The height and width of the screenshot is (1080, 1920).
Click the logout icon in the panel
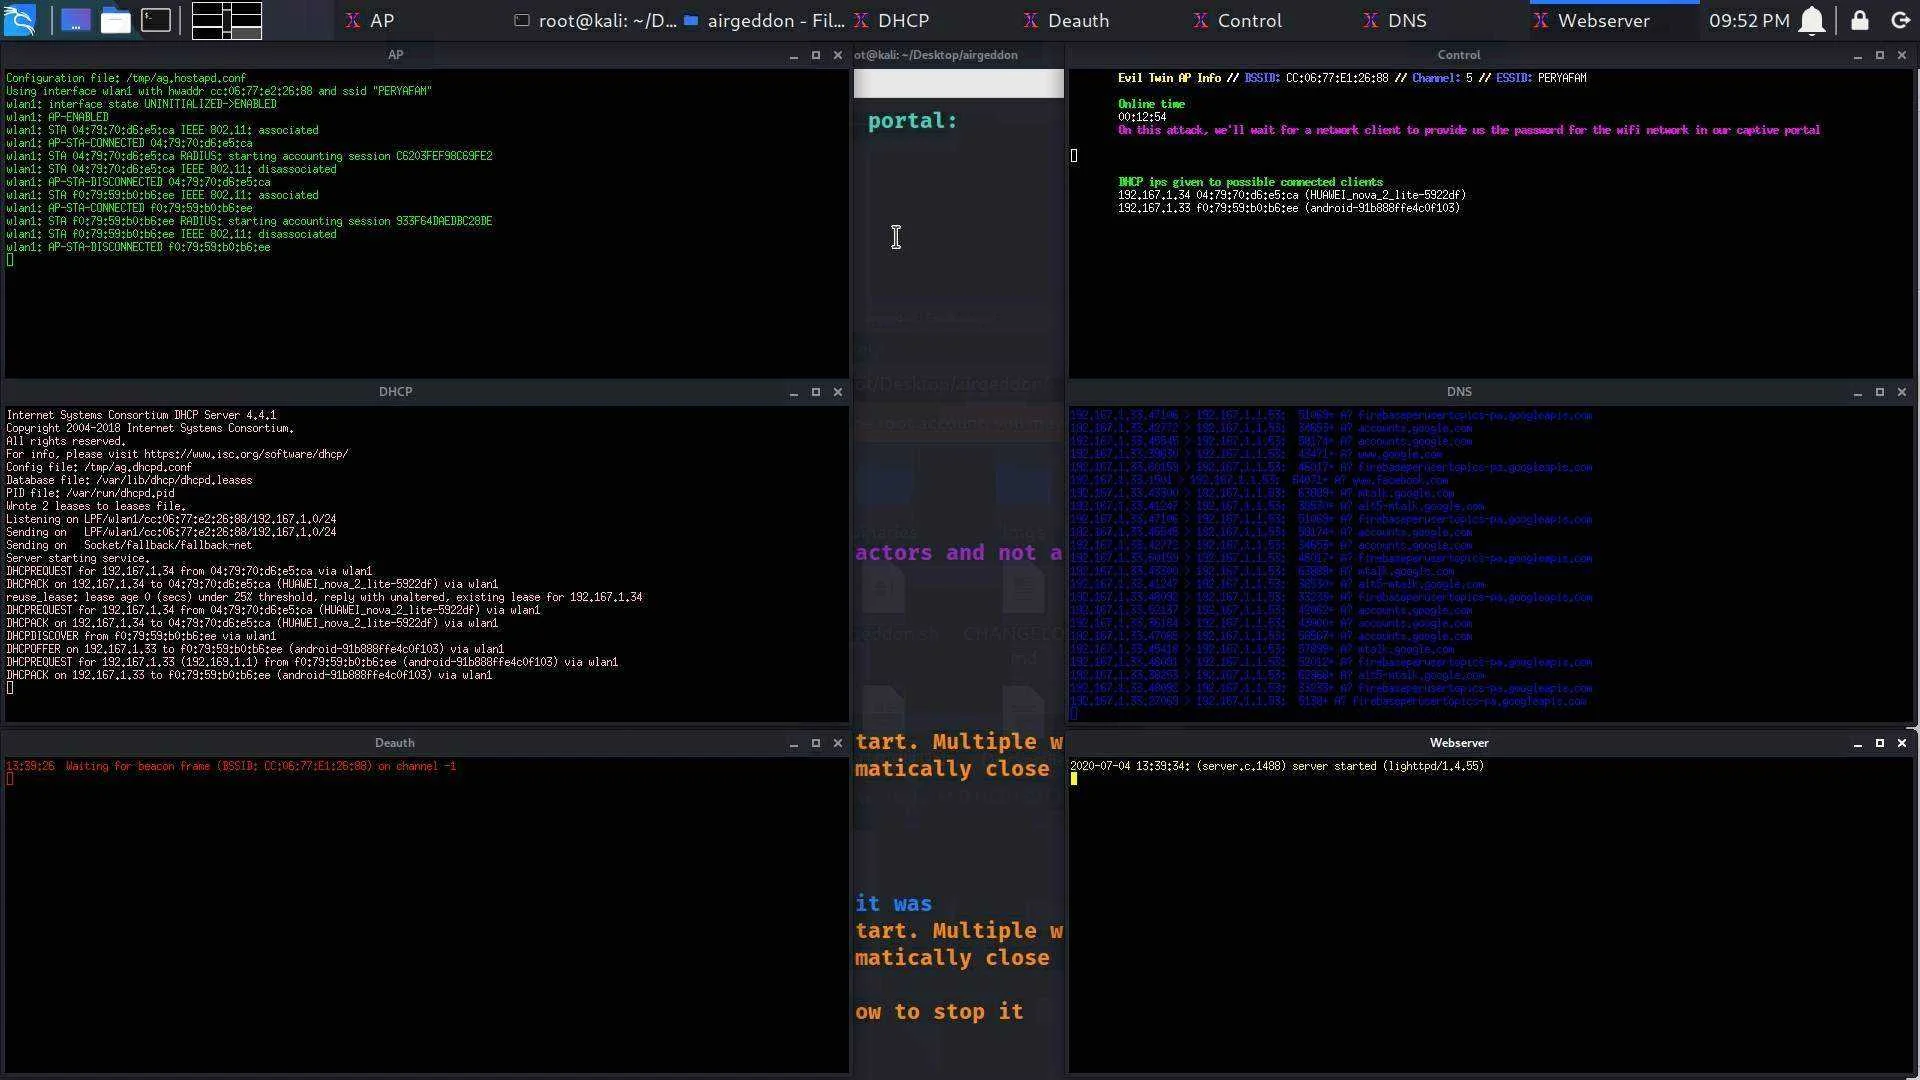pyautogui.click(x=1900, y=20)
